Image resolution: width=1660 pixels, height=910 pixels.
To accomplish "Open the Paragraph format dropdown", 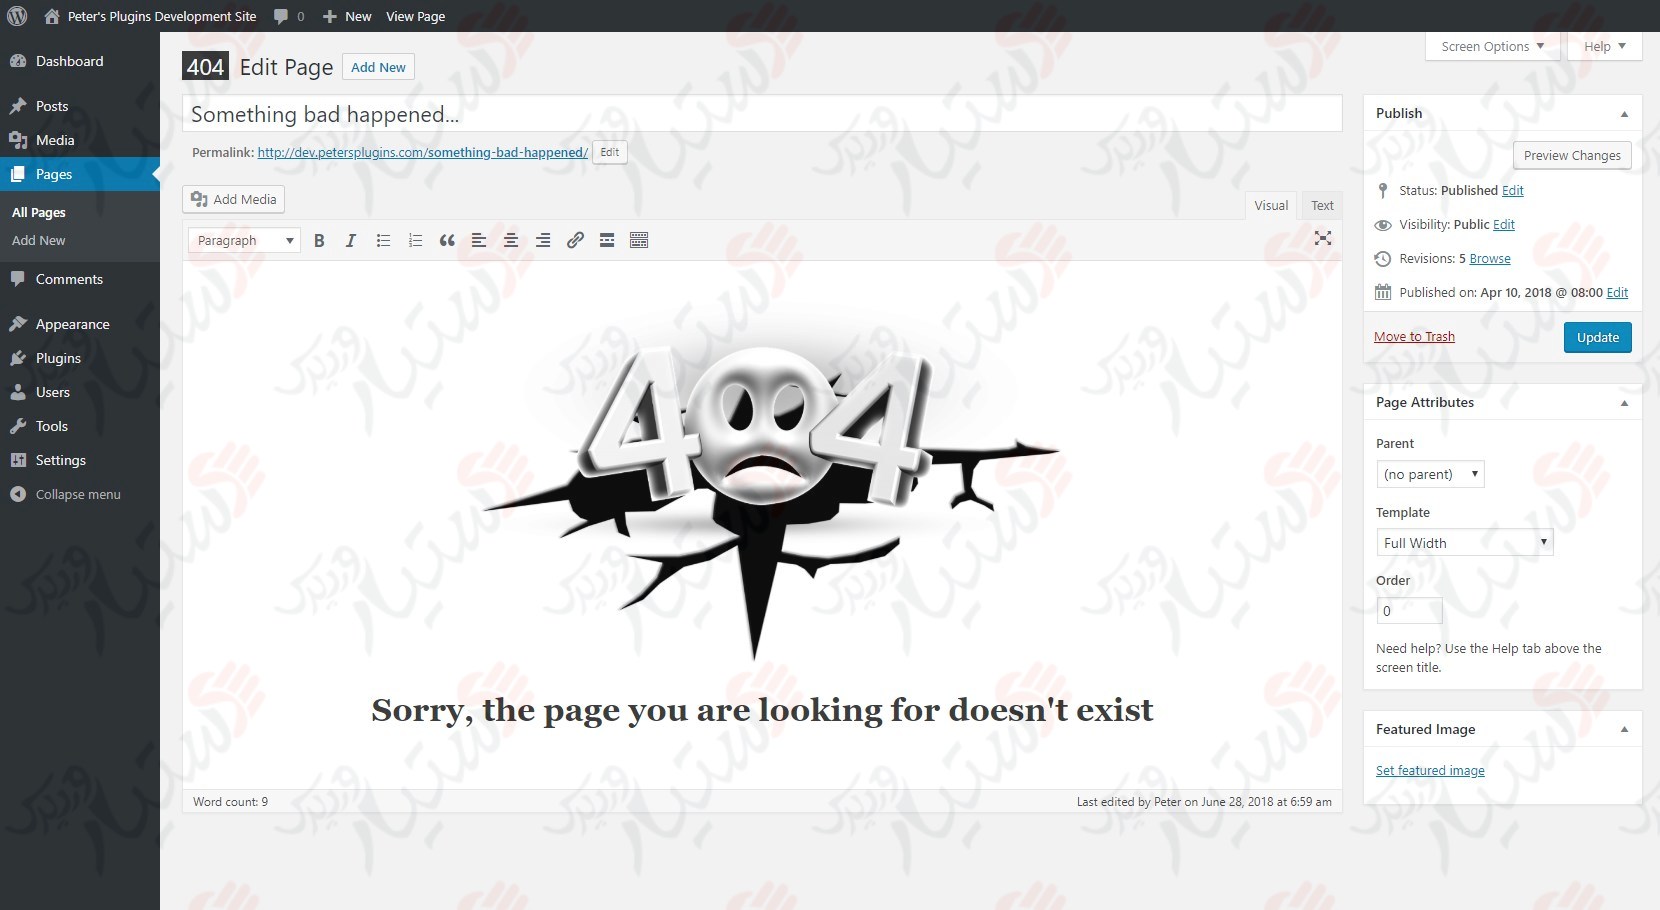I will pyautogui.click(x=243, y=240).
